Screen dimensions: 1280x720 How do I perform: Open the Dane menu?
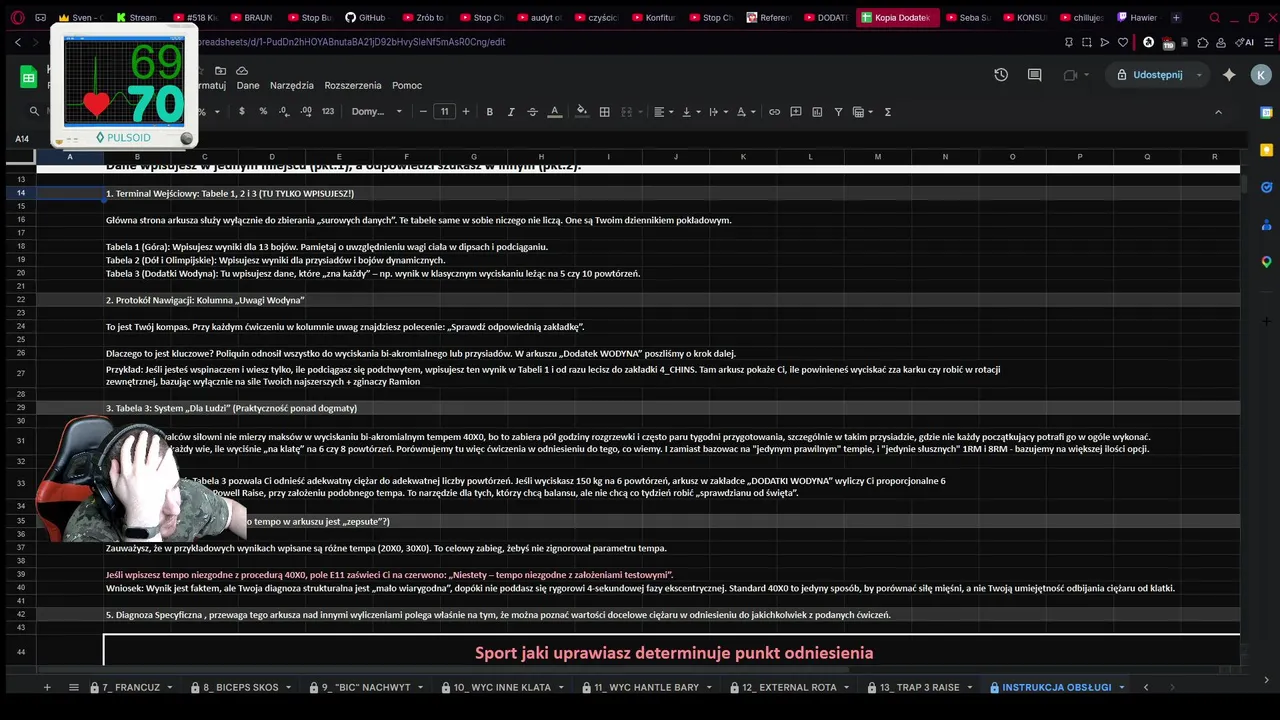[x=248, y=85]
